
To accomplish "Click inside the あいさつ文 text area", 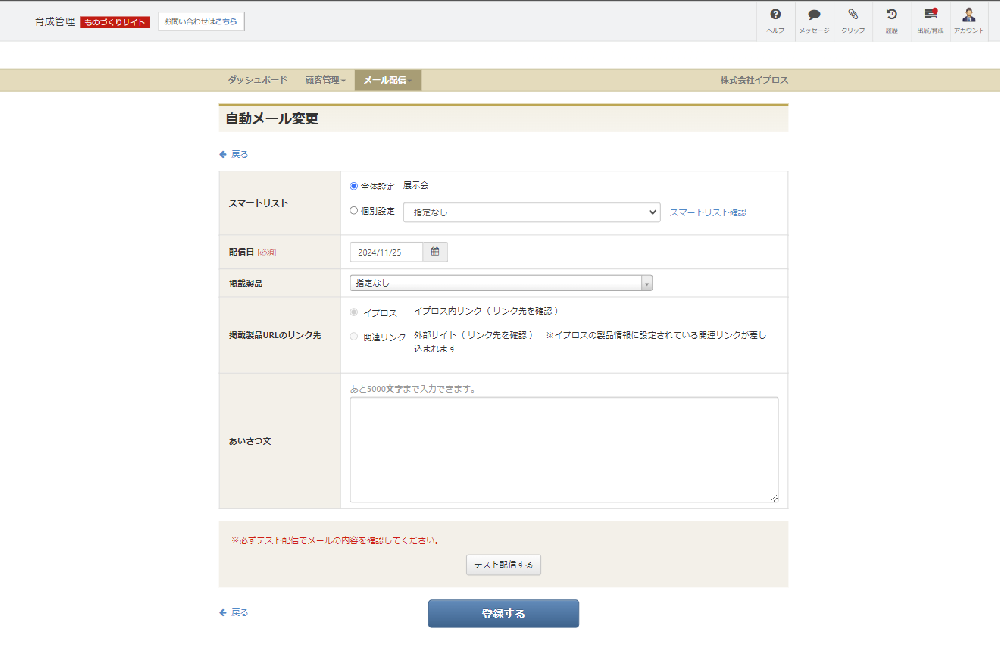I will [563, 449].
